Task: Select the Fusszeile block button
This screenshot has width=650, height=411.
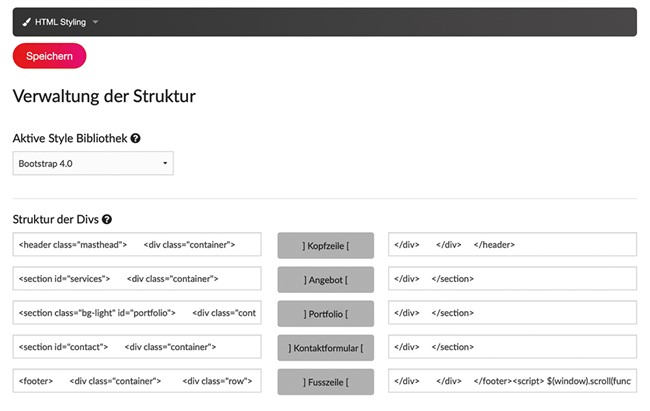Action: click(325, 382)
